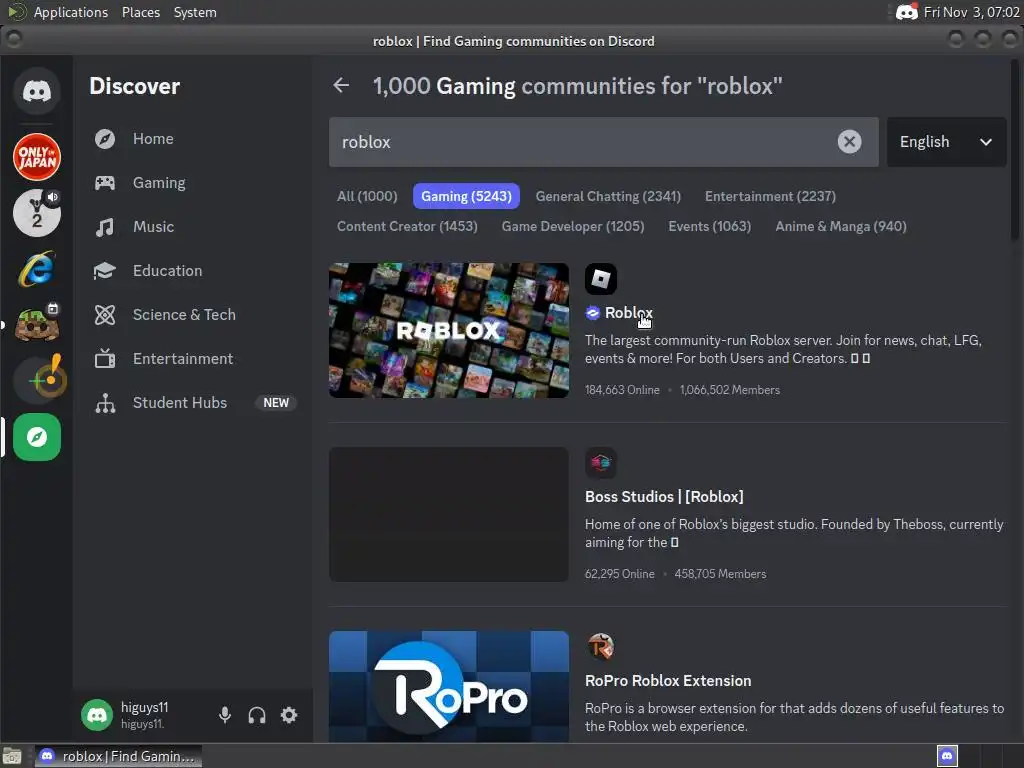Screen dimensions: 1024x768
Task: Click the higuys11 username text
Action: pos(144,707)
